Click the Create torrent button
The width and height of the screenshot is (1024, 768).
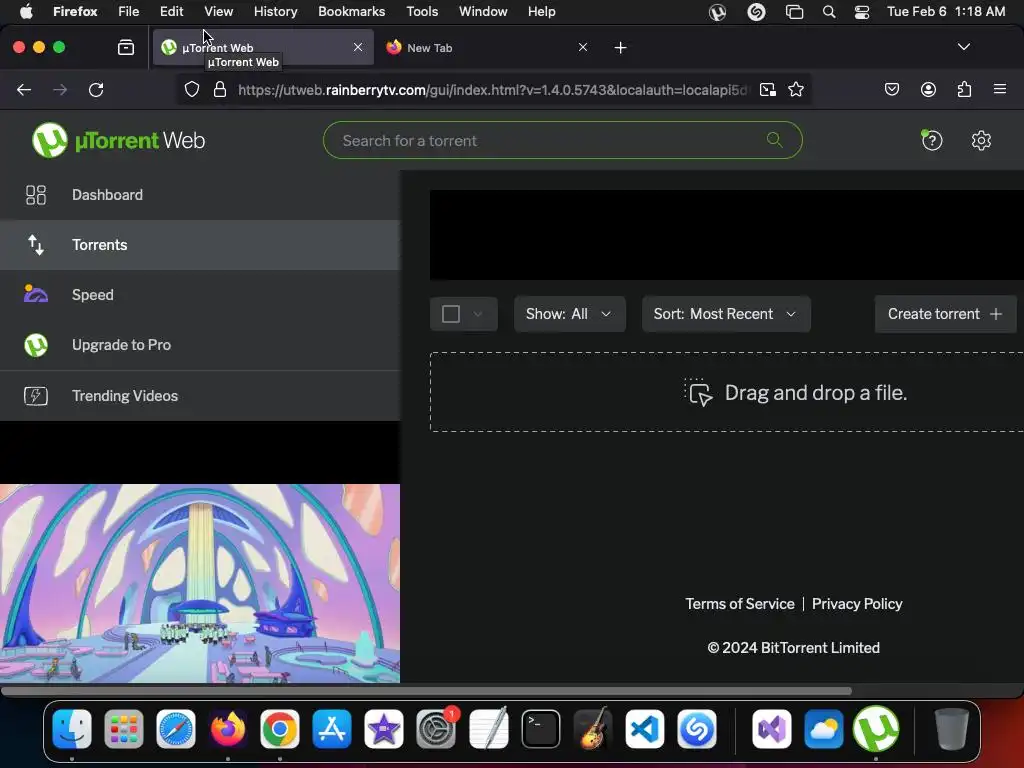945,314
